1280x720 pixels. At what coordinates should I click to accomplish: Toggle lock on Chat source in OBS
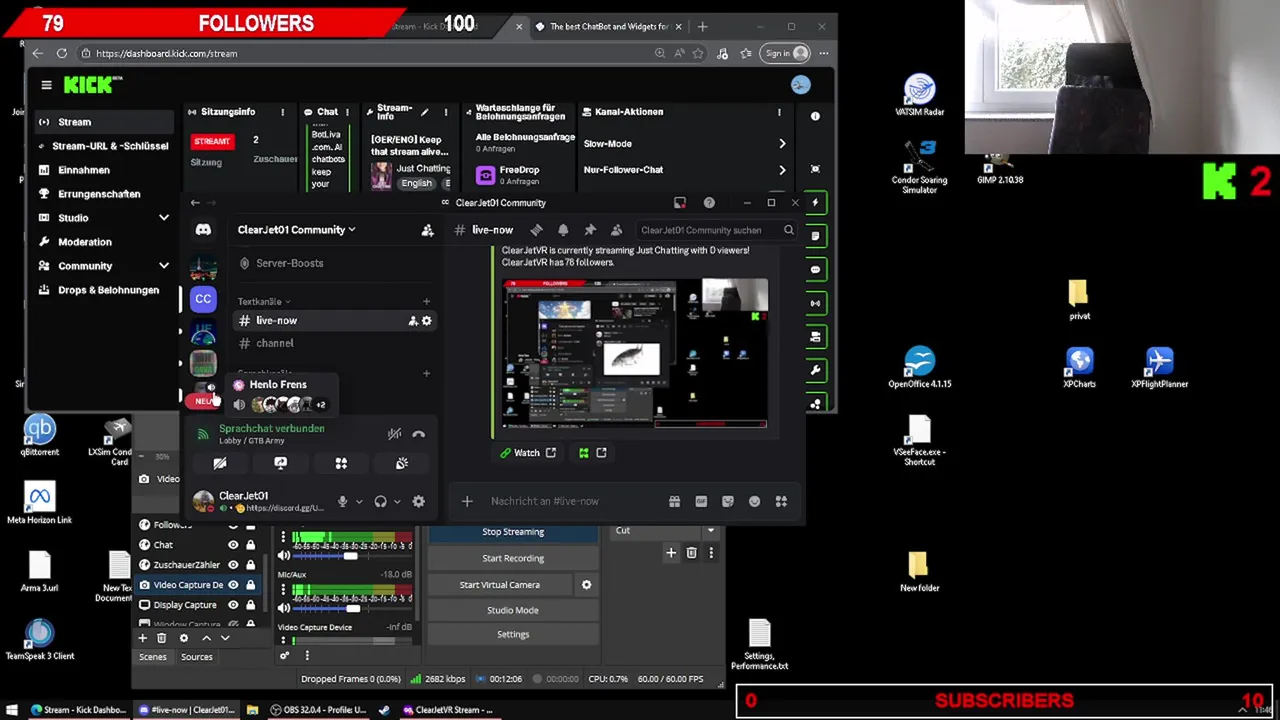[250, 545]
